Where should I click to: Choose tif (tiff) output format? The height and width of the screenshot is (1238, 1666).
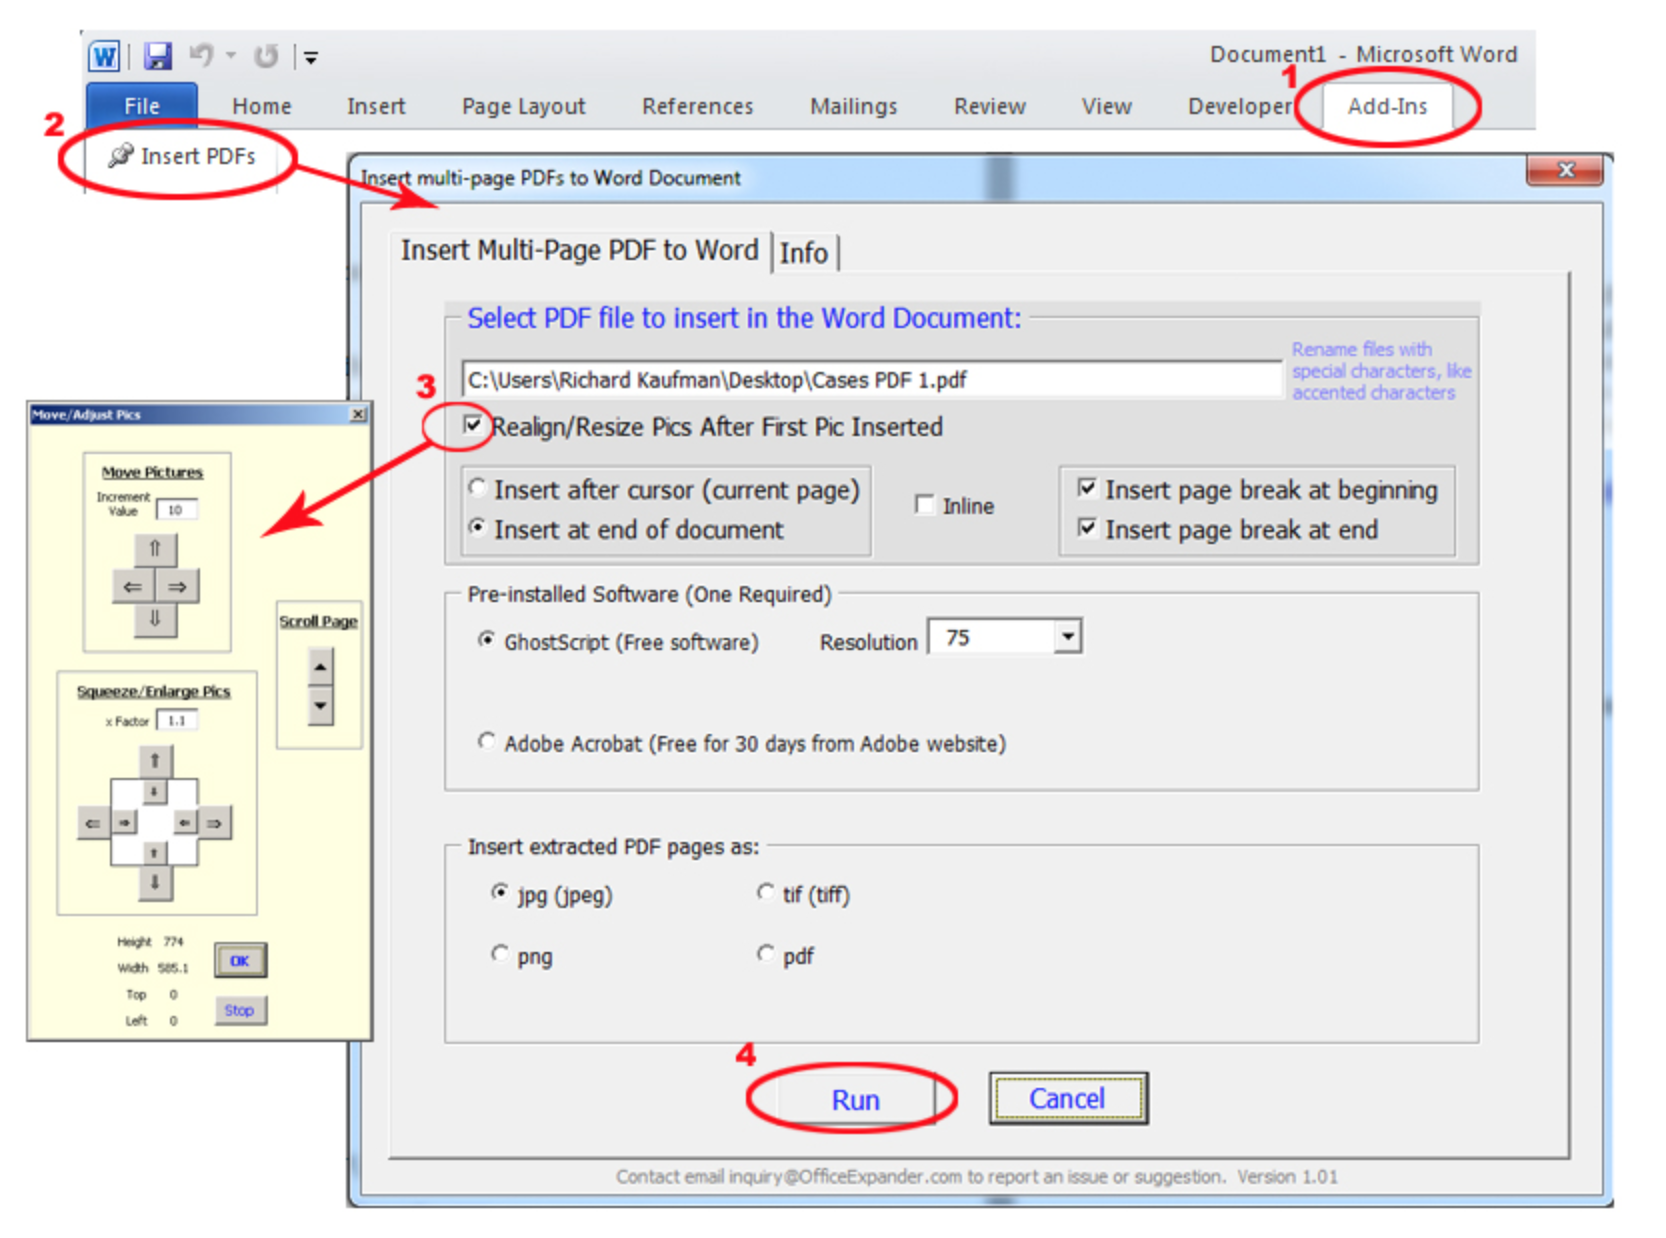point(766,892)
